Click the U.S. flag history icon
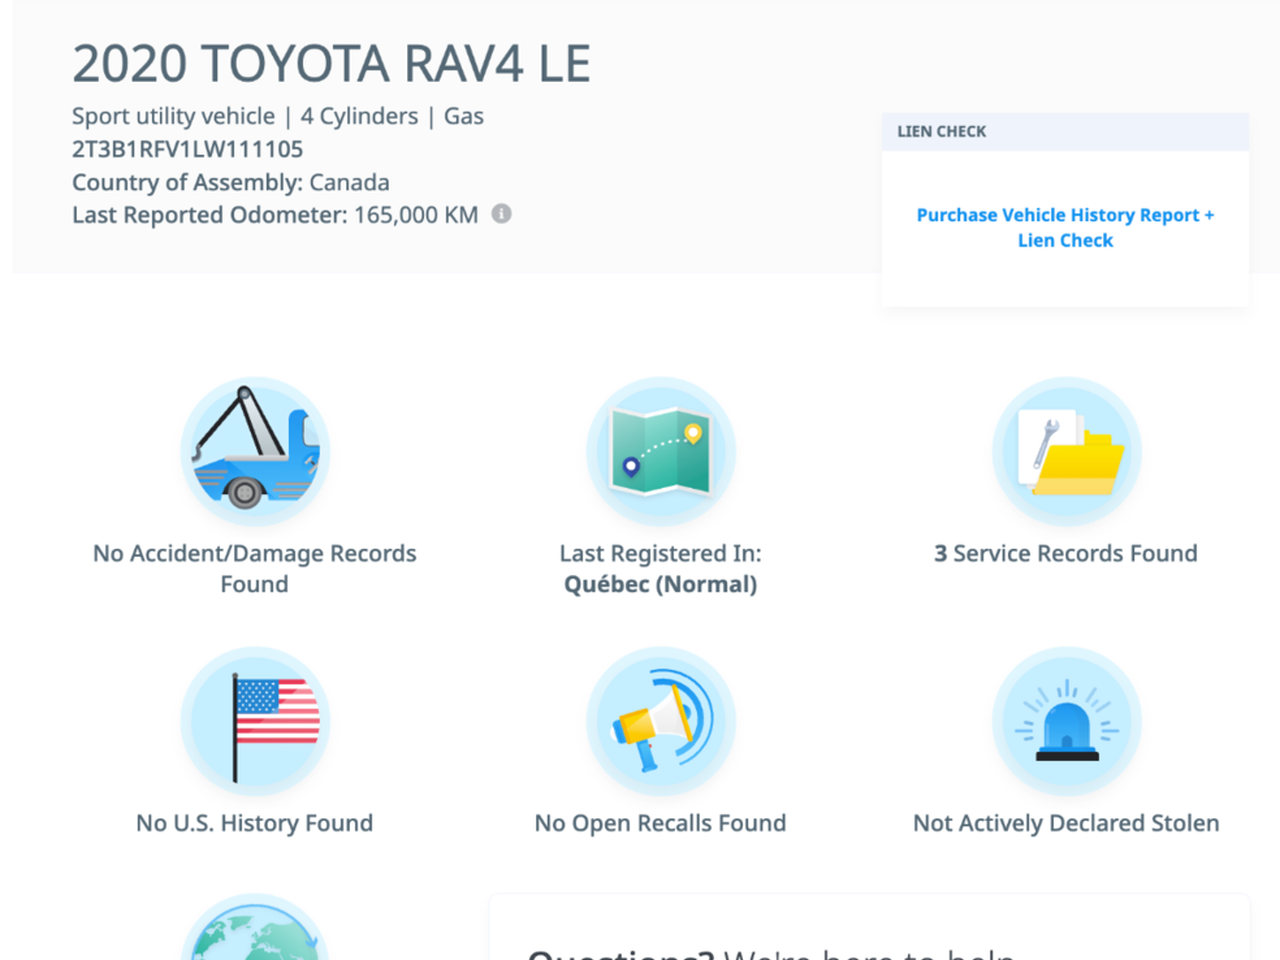Image resolution: width=1280 pixels, height=960 pixels. pos(255,722)
